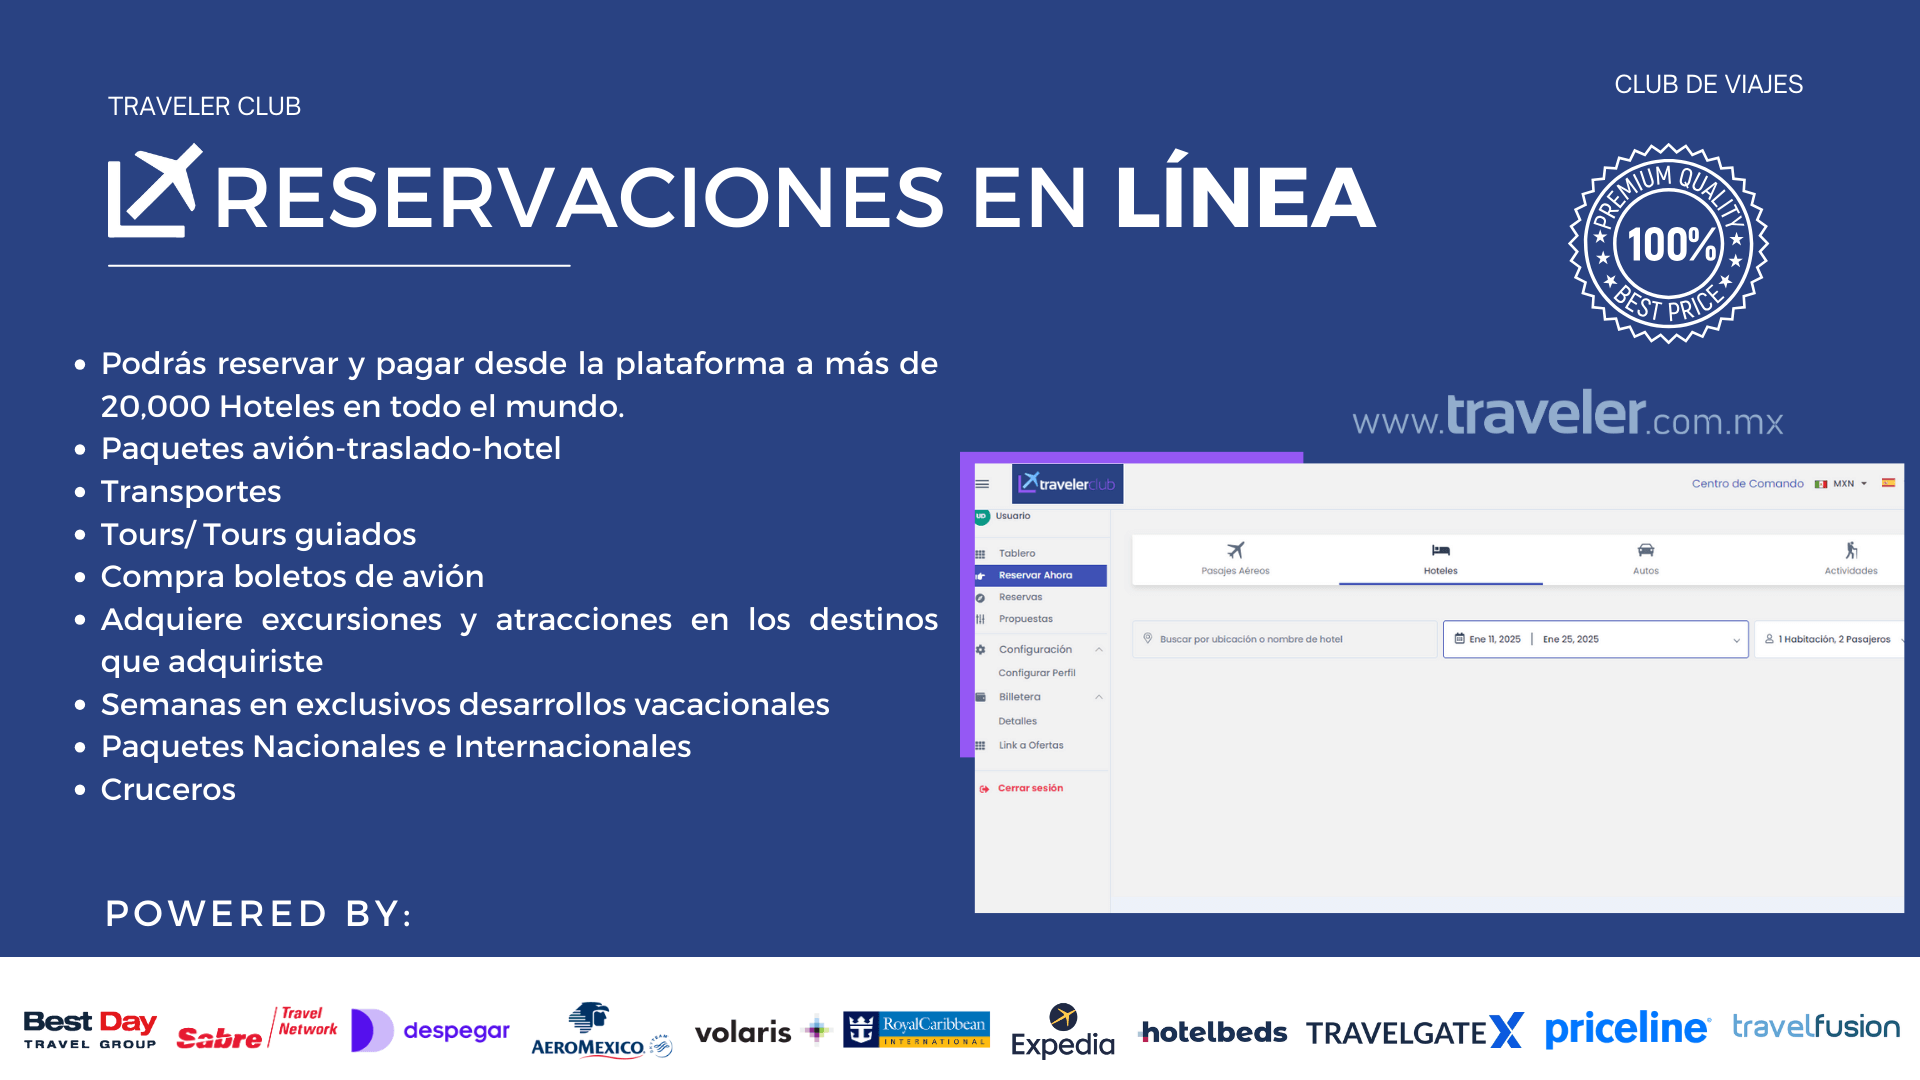Image resolution: width=1920 pixels, height=1080 pixels.
Task: Click the TravelerClub logo icon
Action: (1062, 484)
